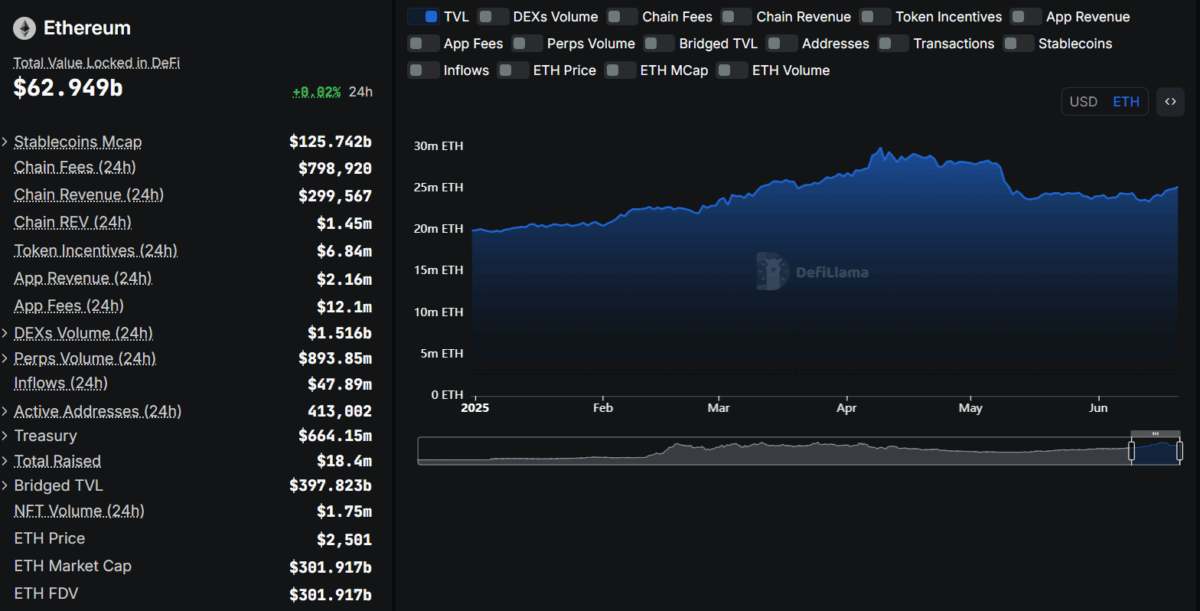The image size is (1200, 611).
Task: Click the $798,920 chain fees value
Action: 335,169
